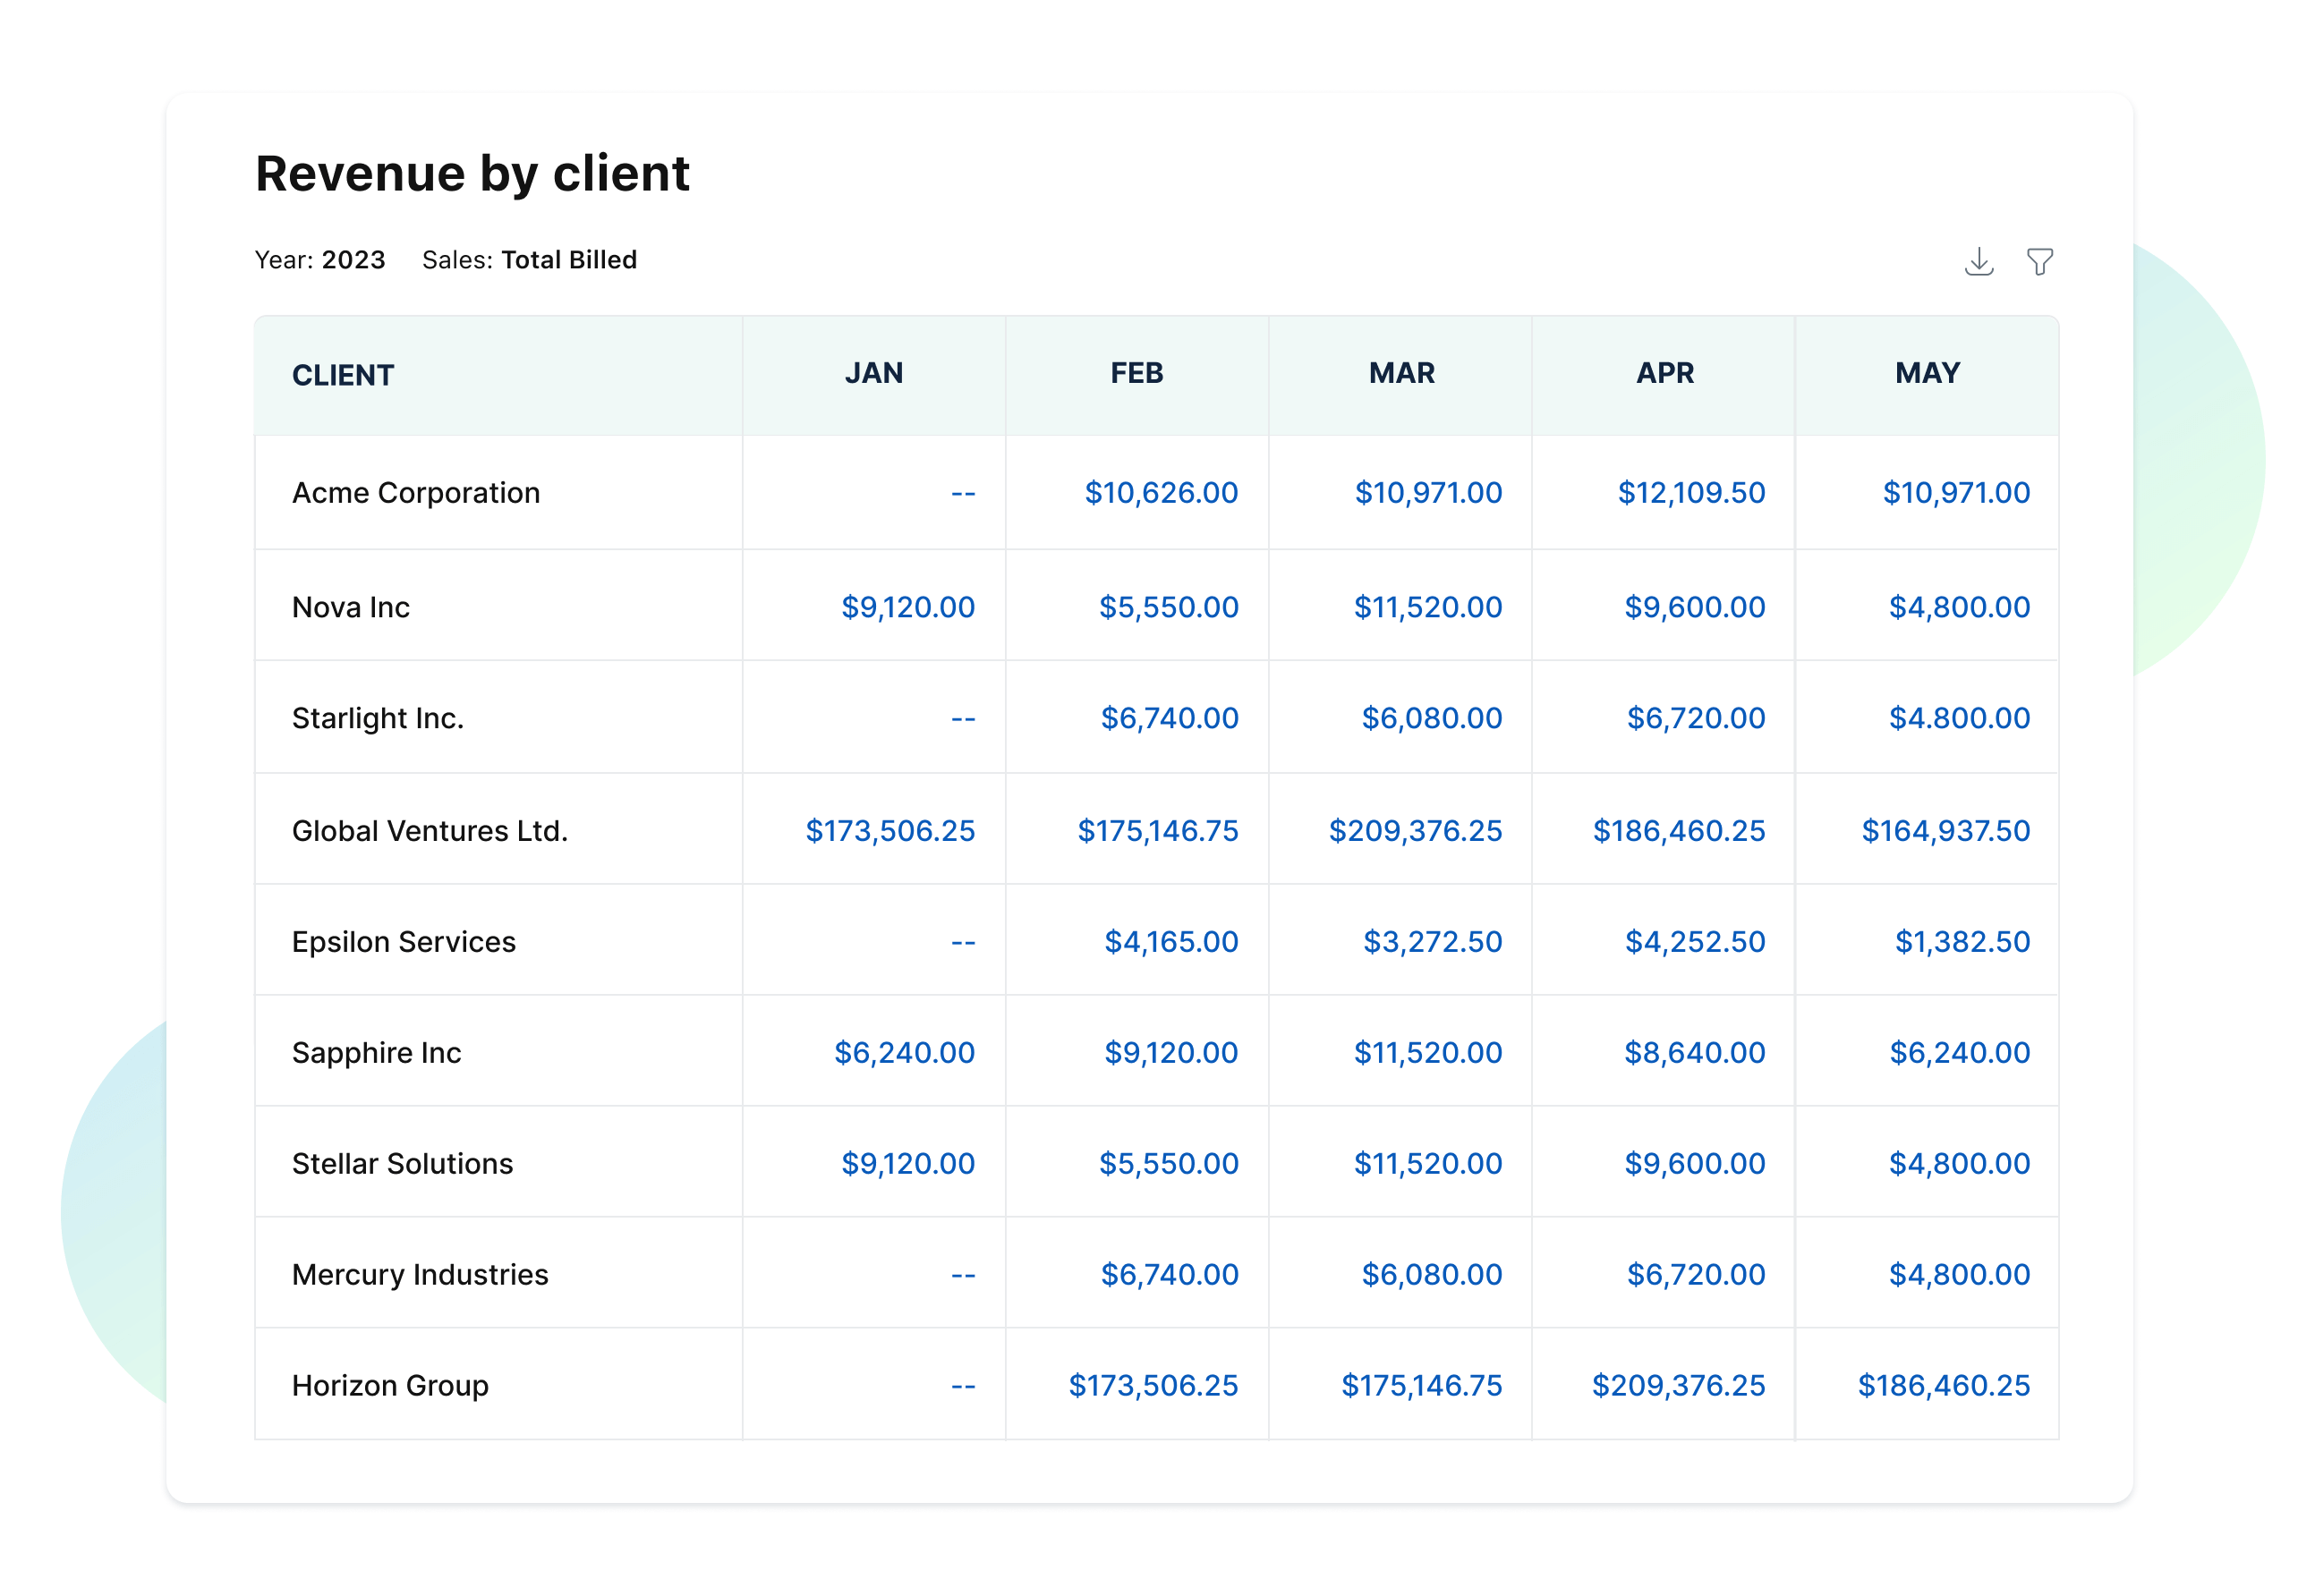Open Nova Inc March $11,520.00 value
Screen dimensions: 2298x1596
[1427, 607]
